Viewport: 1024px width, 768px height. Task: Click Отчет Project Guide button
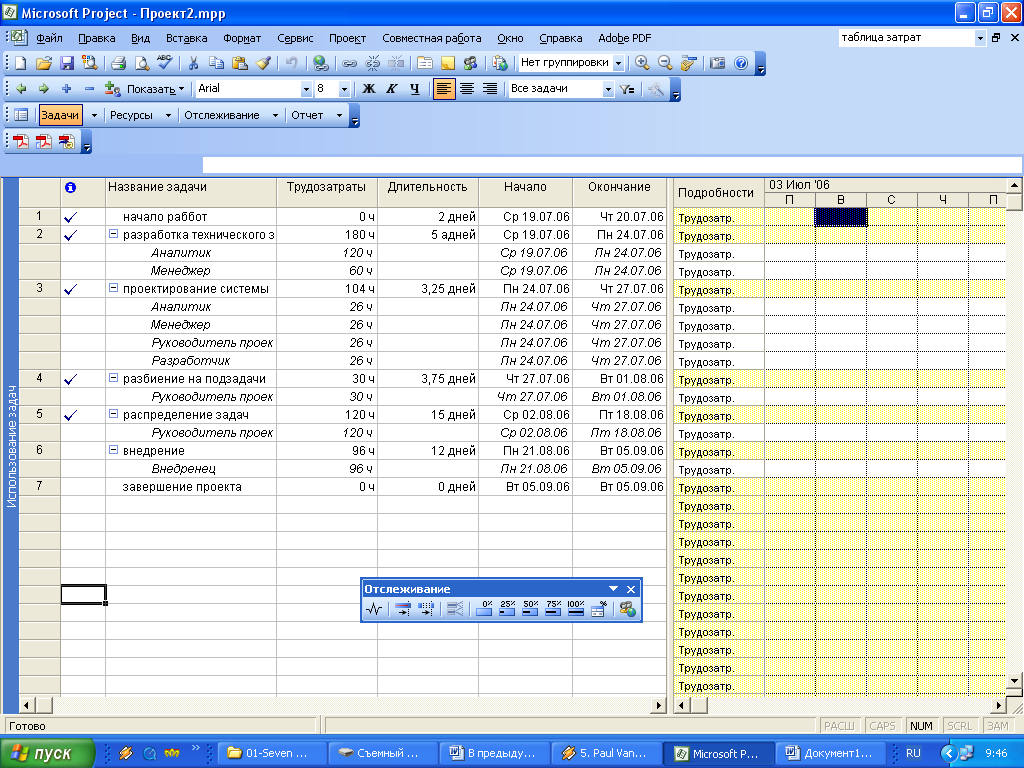coord(307,116)
